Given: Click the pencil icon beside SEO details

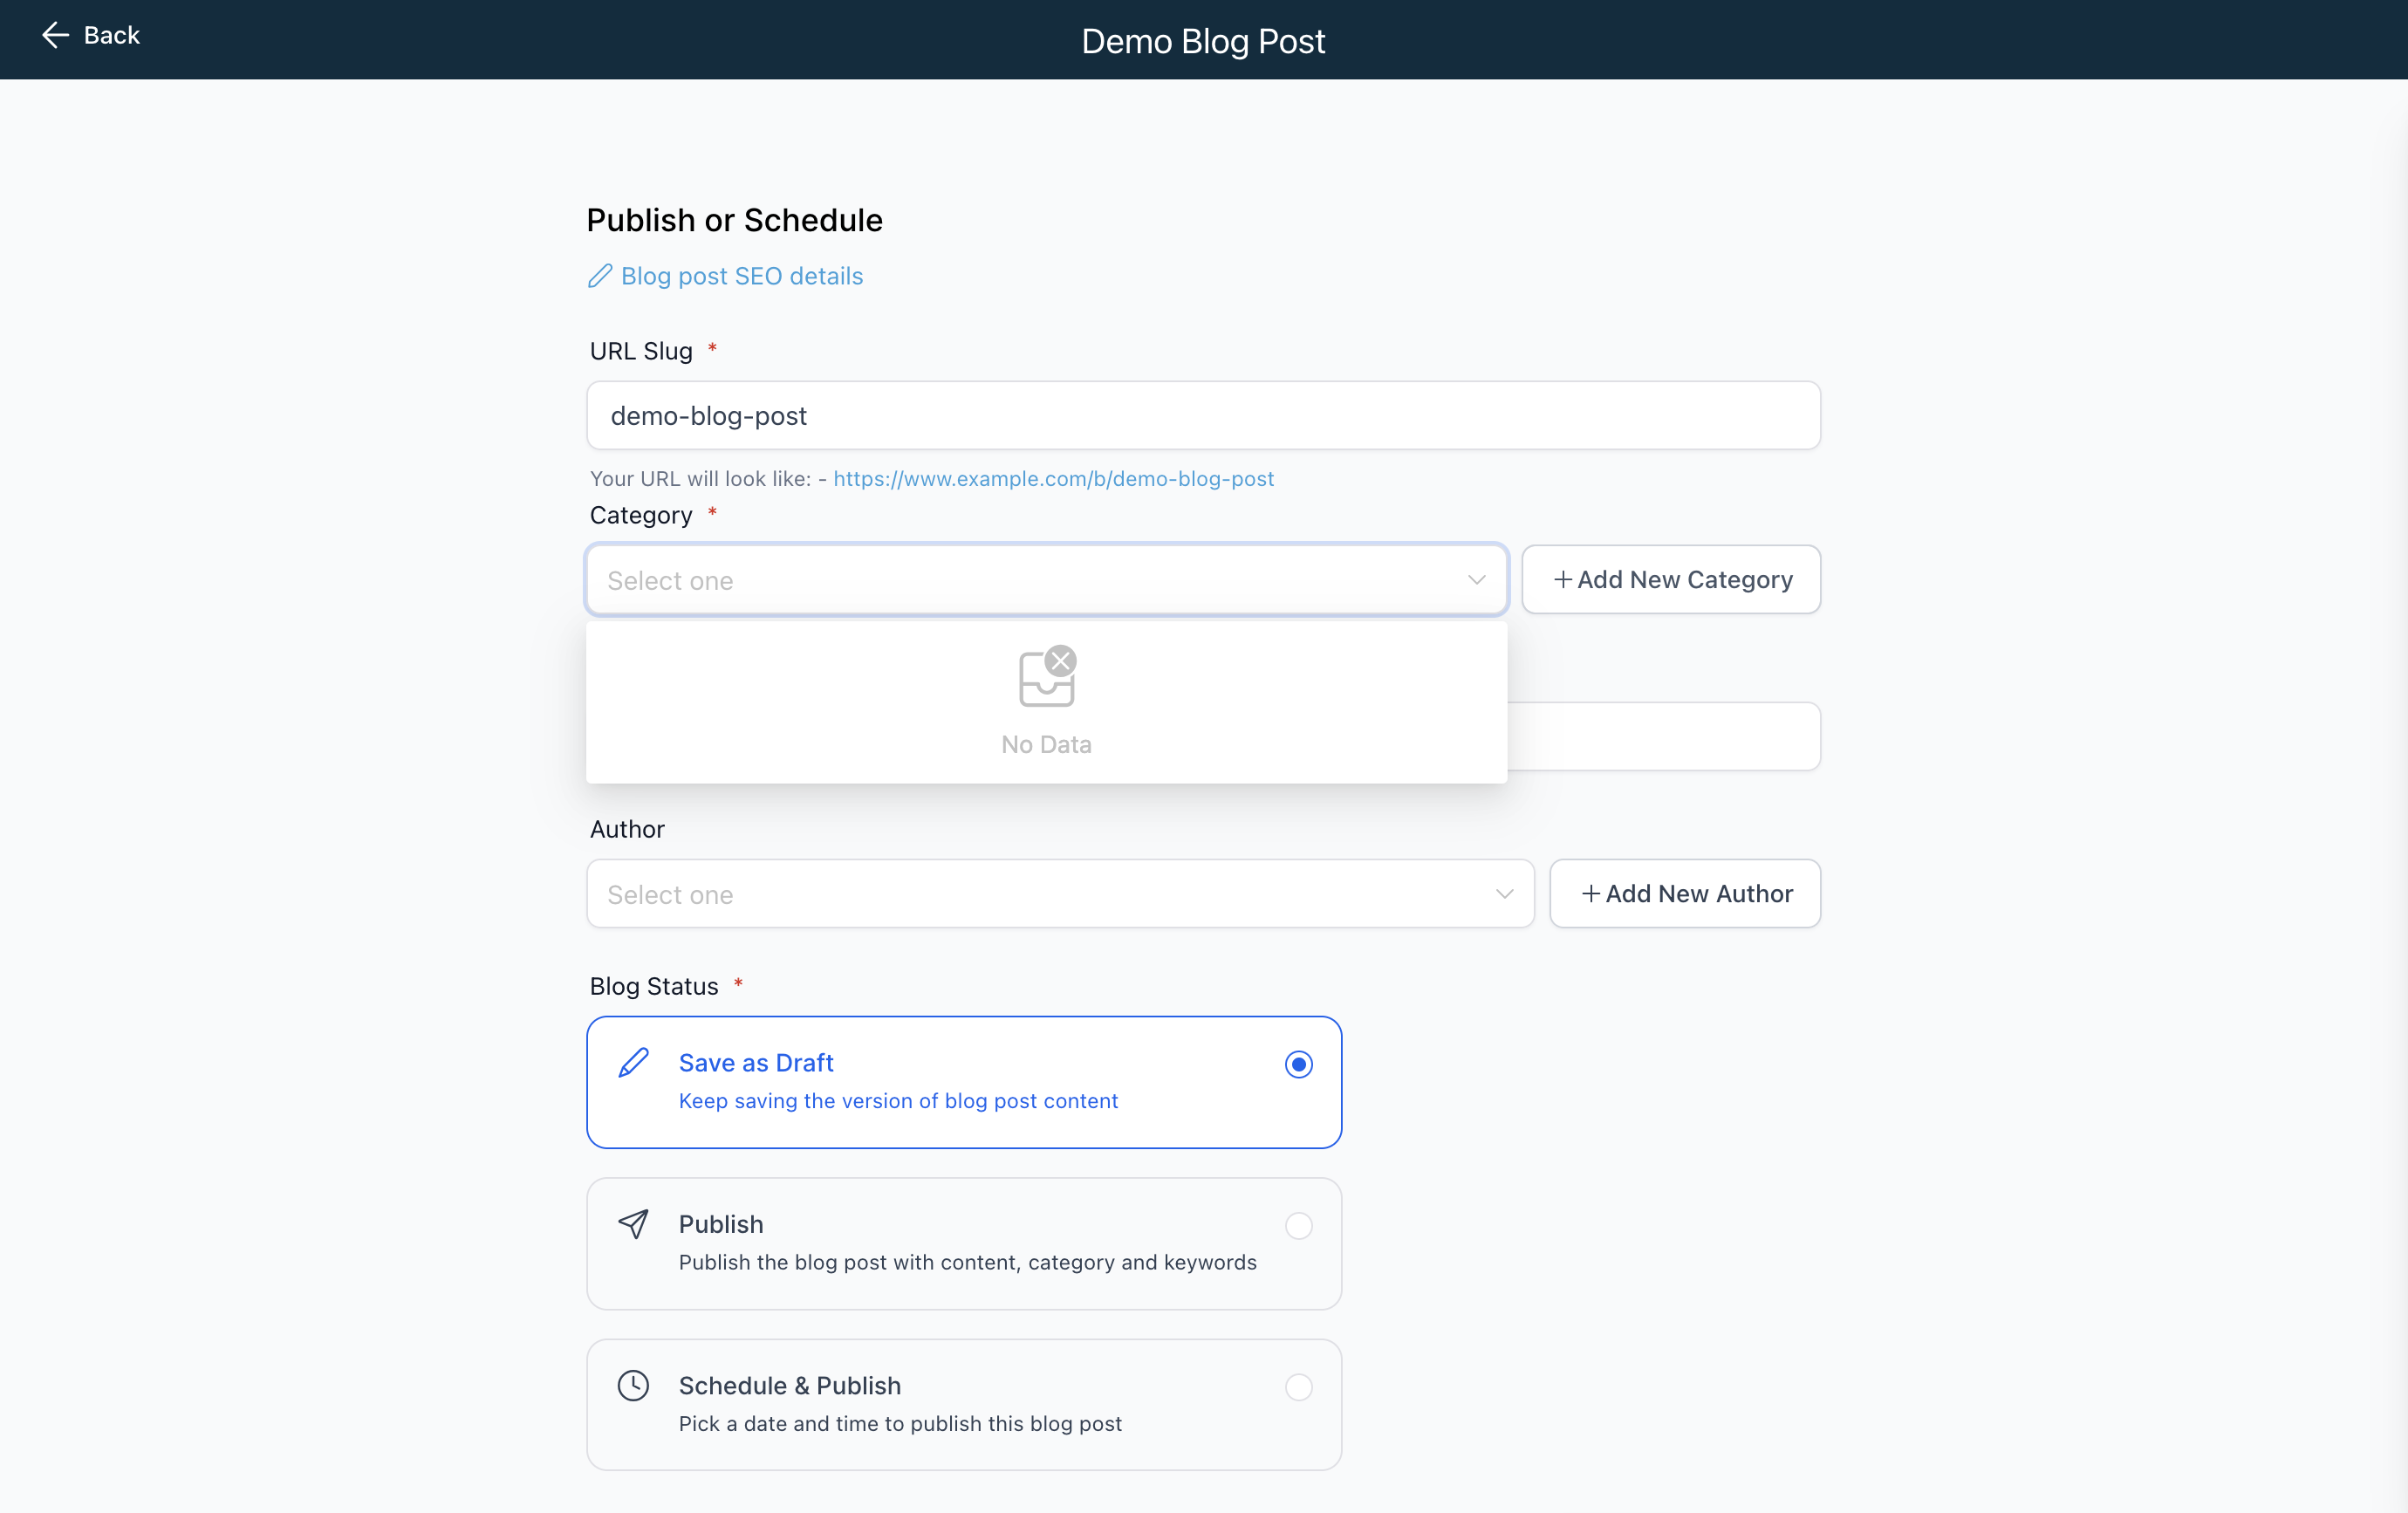Looking at the screenshot, I should pos(600,276).
